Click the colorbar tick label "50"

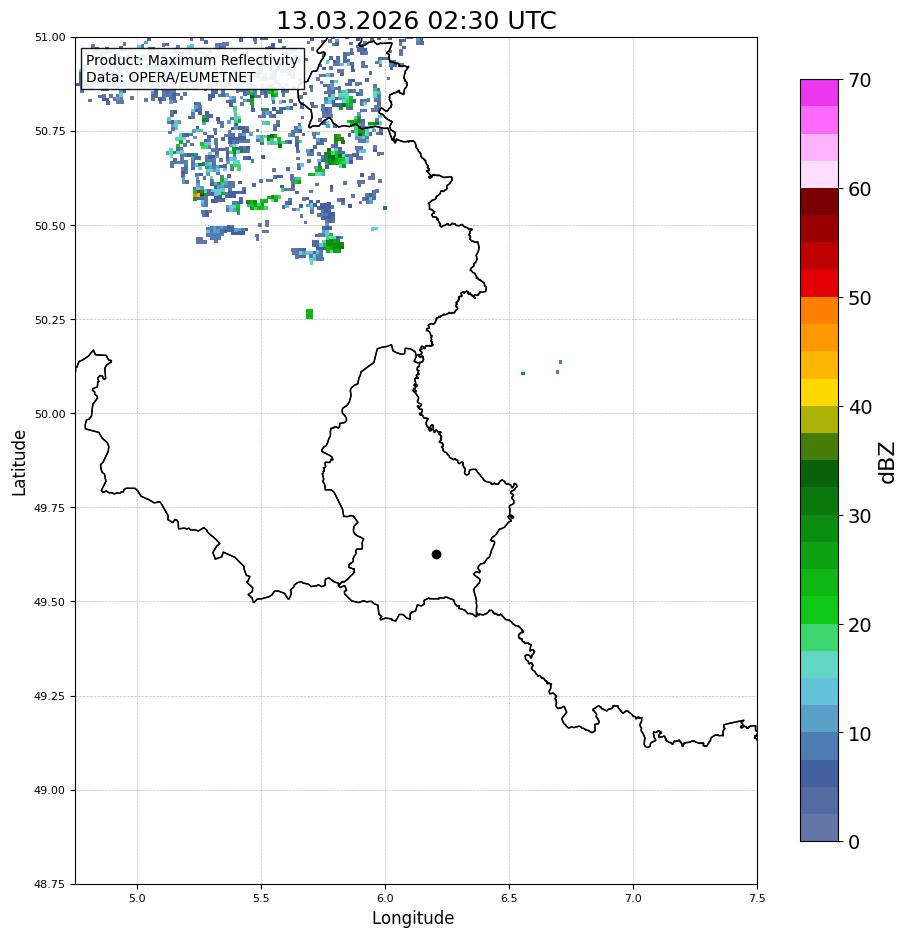tap(860, 298)
